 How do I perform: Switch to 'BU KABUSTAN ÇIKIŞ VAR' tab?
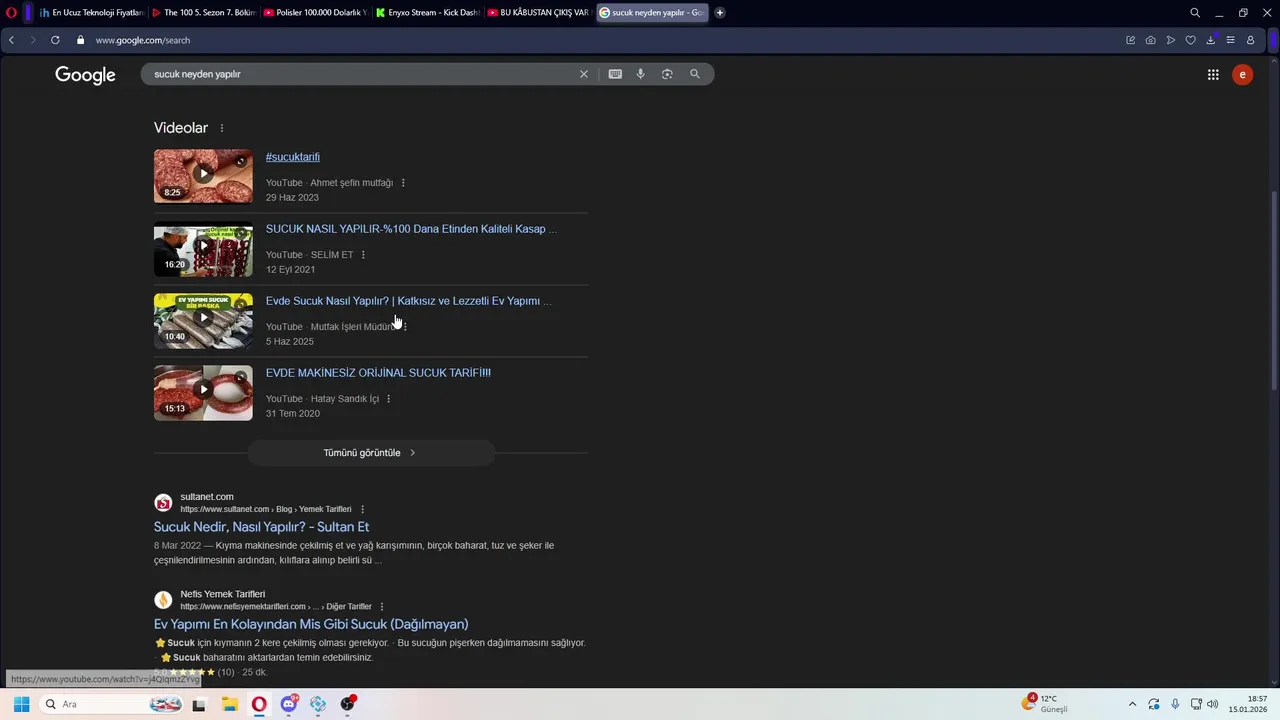tap(540, 13)
